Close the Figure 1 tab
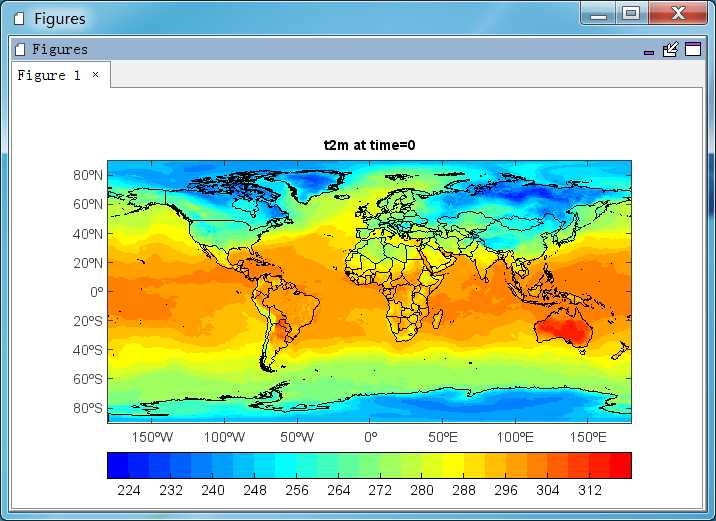 click(95, 74)
